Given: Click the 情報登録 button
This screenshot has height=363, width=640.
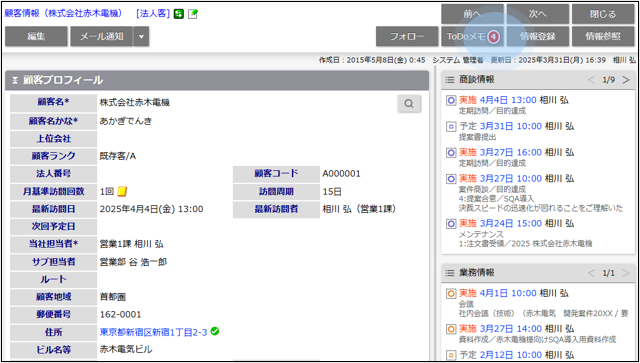Looking at the screenshot, I should (x=538, y=36).
